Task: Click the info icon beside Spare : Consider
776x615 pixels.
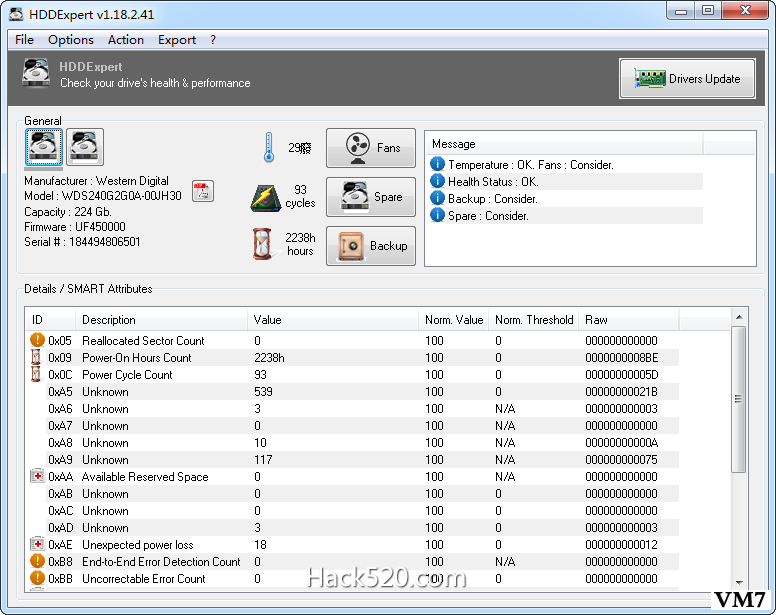Action: tap(437, 215)
